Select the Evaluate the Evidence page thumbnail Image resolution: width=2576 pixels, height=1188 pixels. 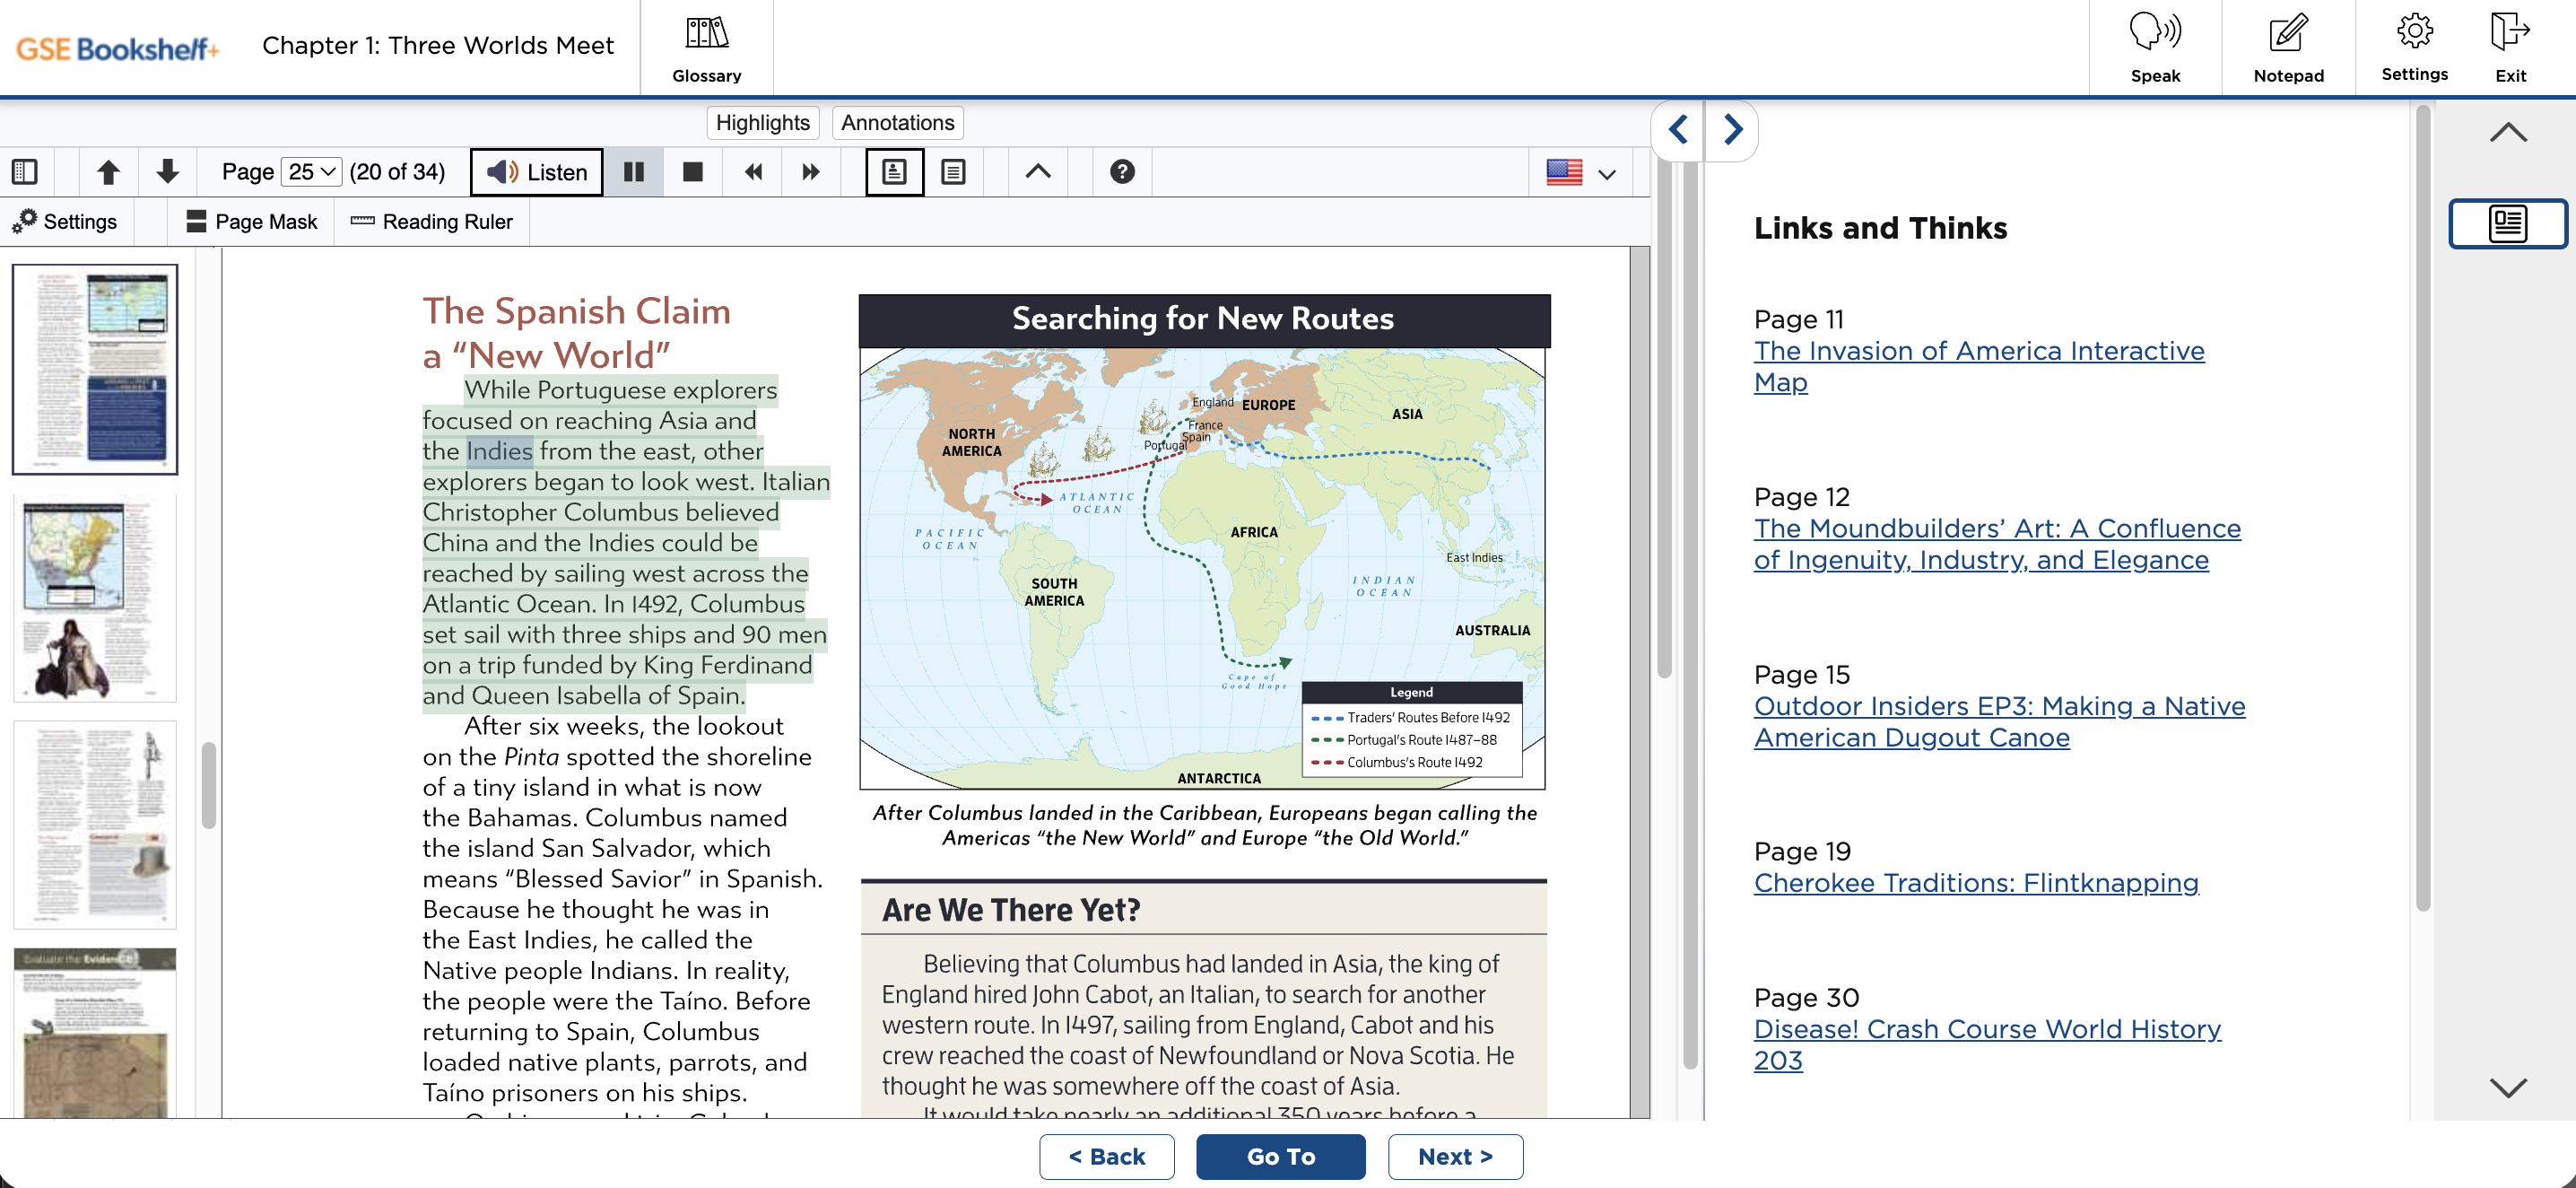(95, 1033)
